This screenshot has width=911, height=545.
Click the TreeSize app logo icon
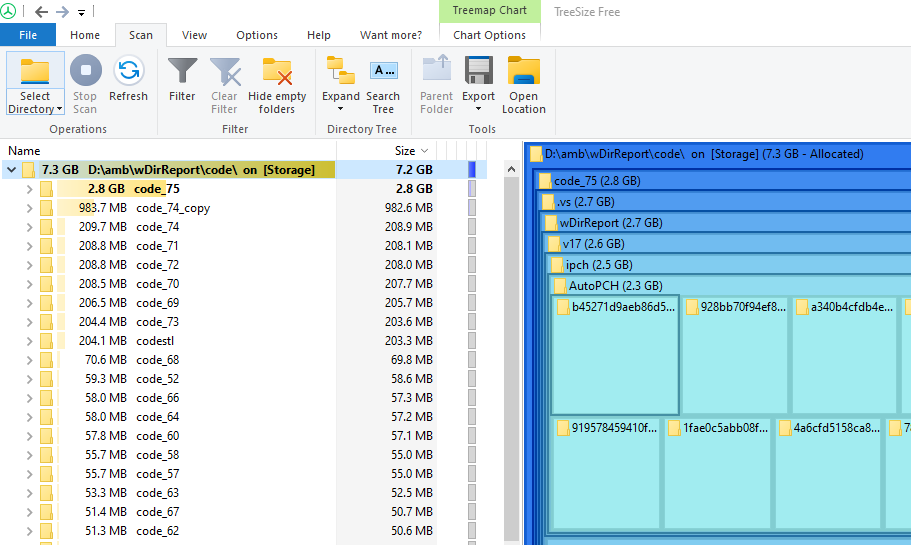pyautogui.click(x=8, y=11)
